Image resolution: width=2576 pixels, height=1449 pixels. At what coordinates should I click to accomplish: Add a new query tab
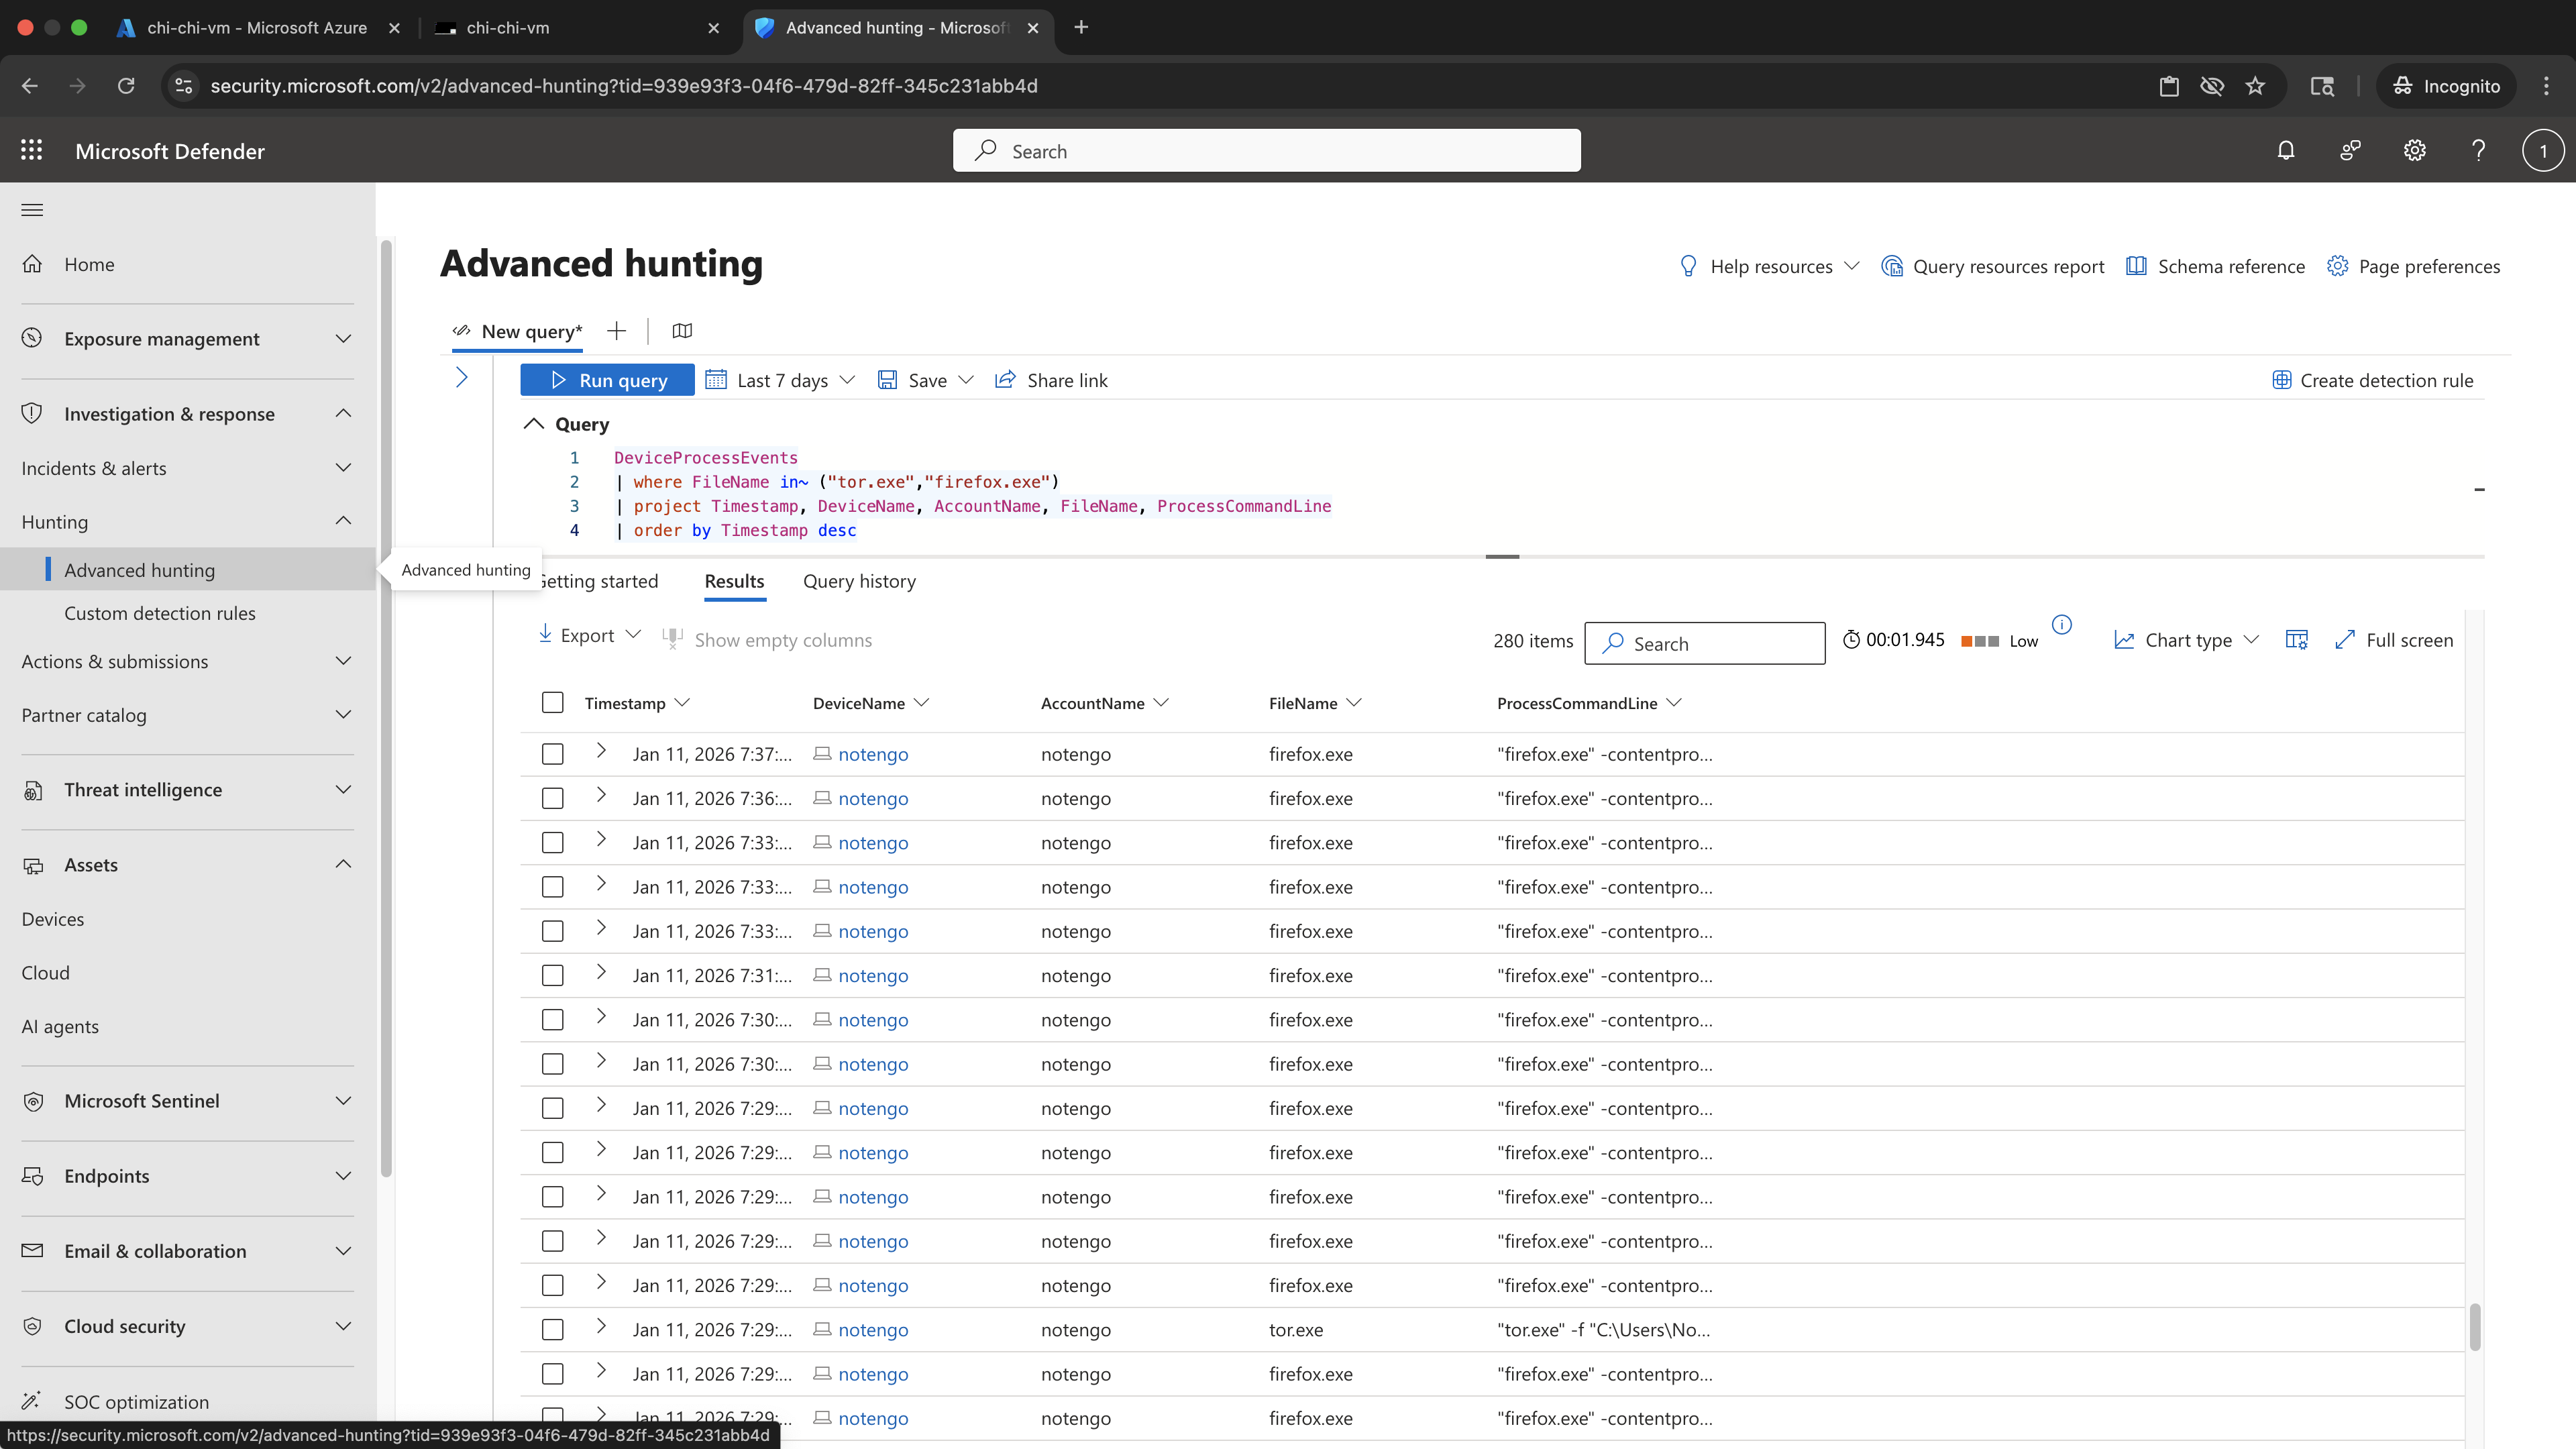[x=616, y=331]
